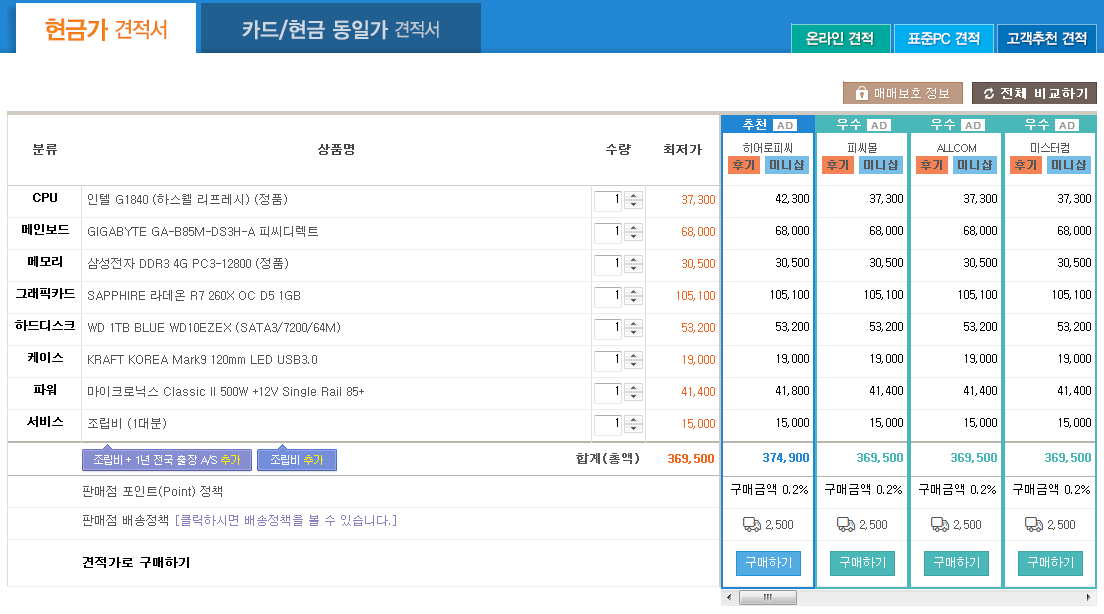Switch to 카드/현금 동일가 견적서 tab
This screenshot has width=1104, height=614.
click(340, 29)
